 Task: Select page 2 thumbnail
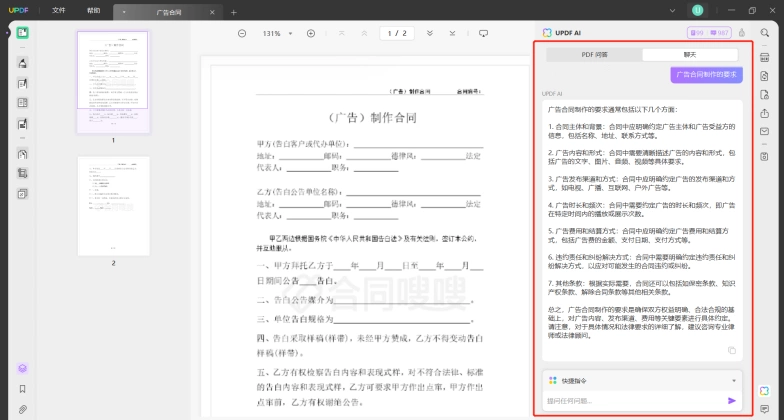114,206
